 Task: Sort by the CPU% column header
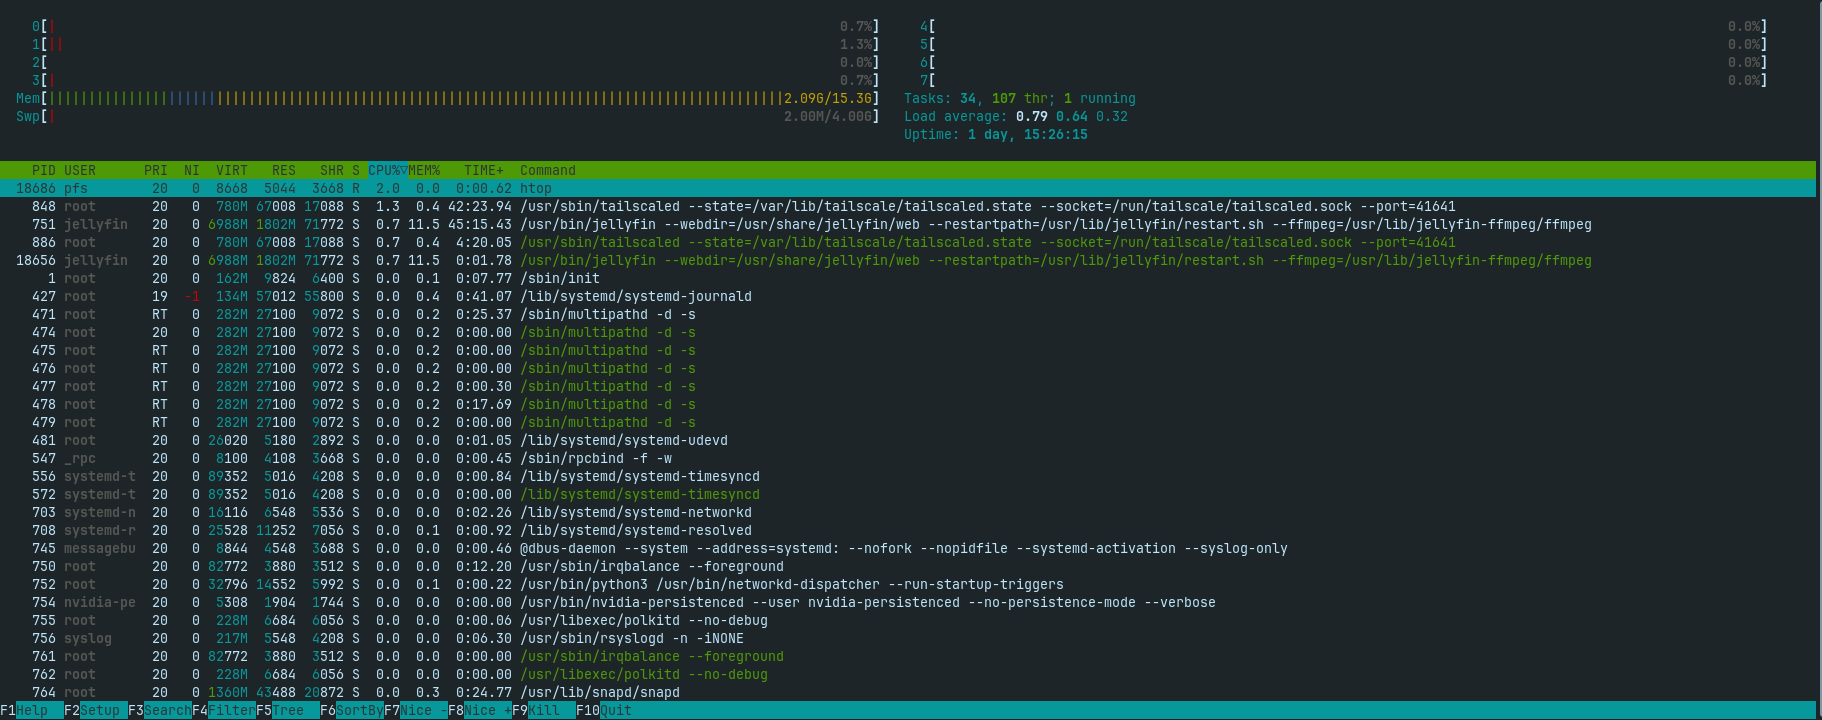coord(386,170)
